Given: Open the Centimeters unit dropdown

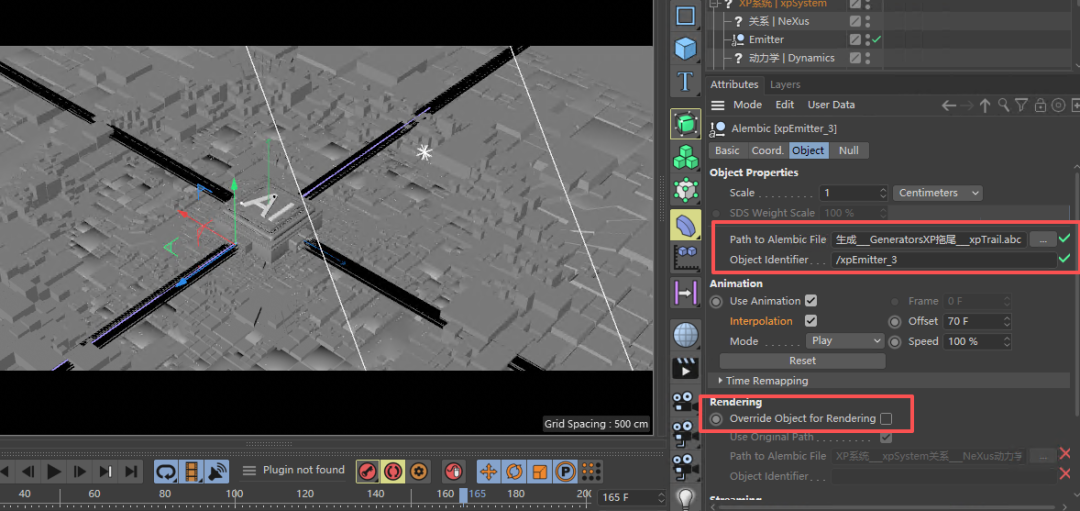Looking at the screenshot, I should click(x=937, y=193).
